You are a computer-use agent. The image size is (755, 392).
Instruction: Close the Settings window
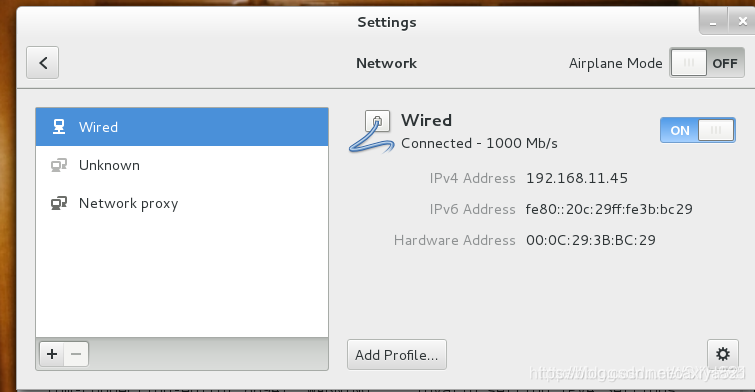tap(742, 22)
